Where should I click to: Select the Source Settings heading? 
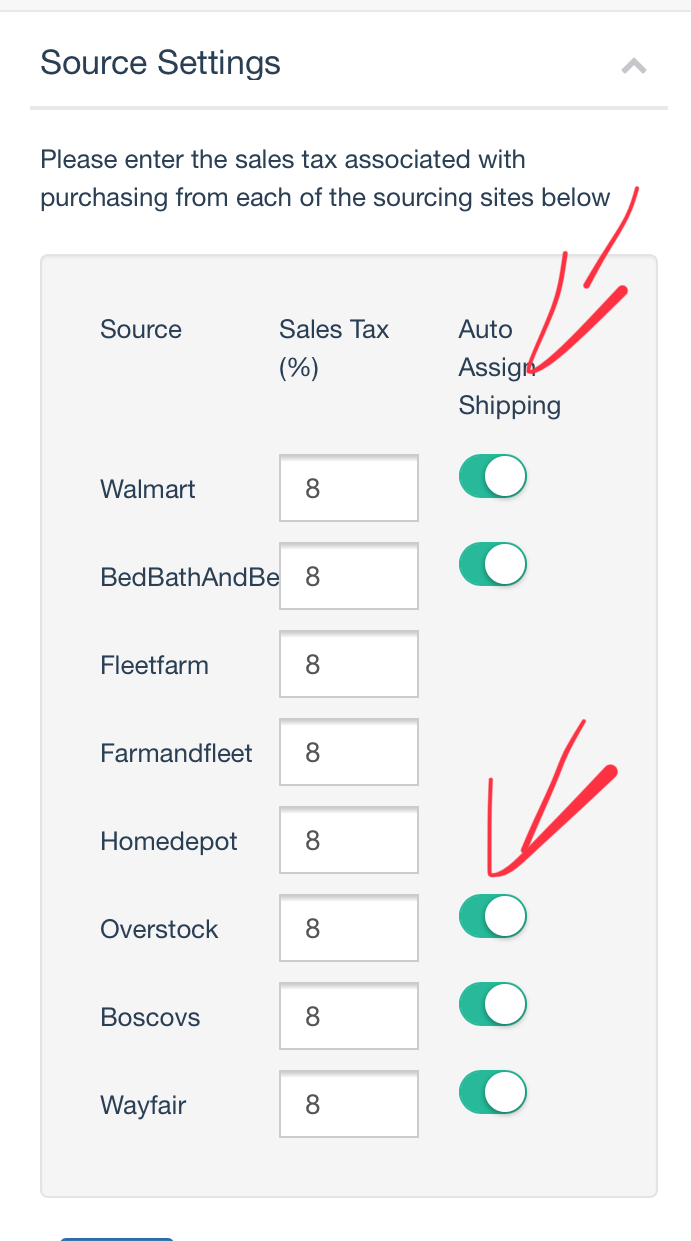pos(160,63)
